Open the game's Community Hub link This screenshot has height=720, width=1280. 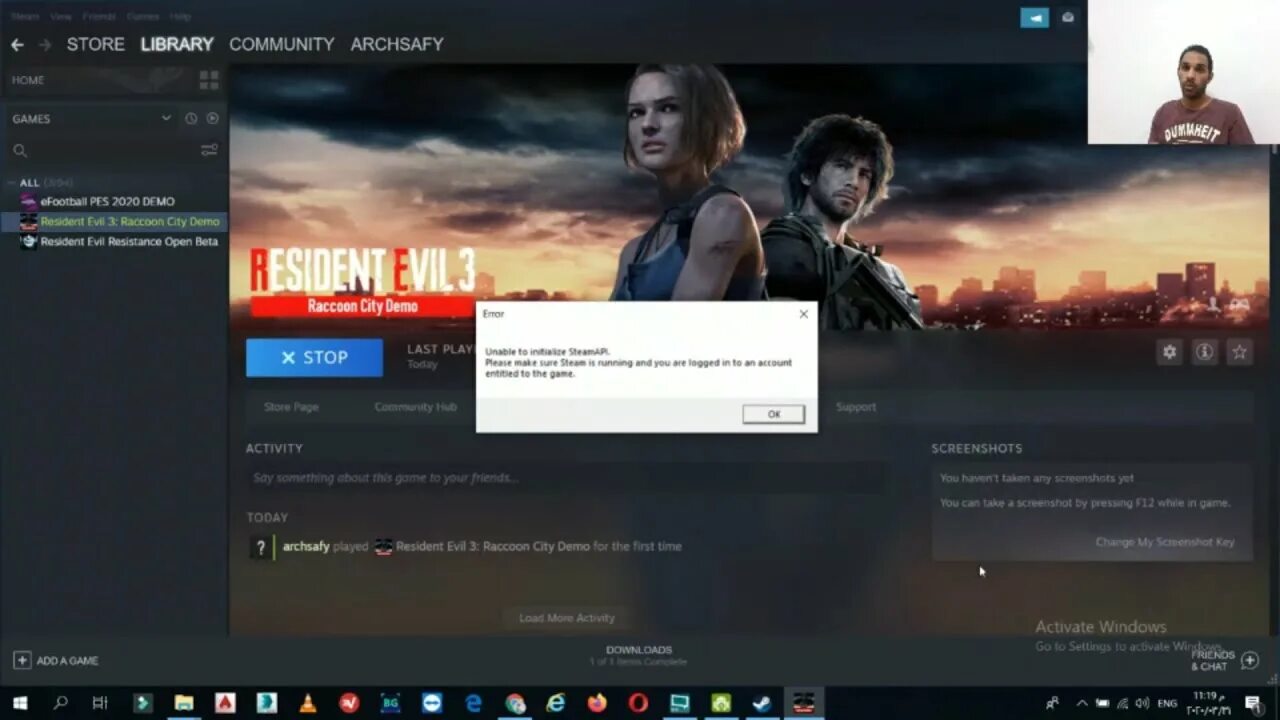[415, 407]
